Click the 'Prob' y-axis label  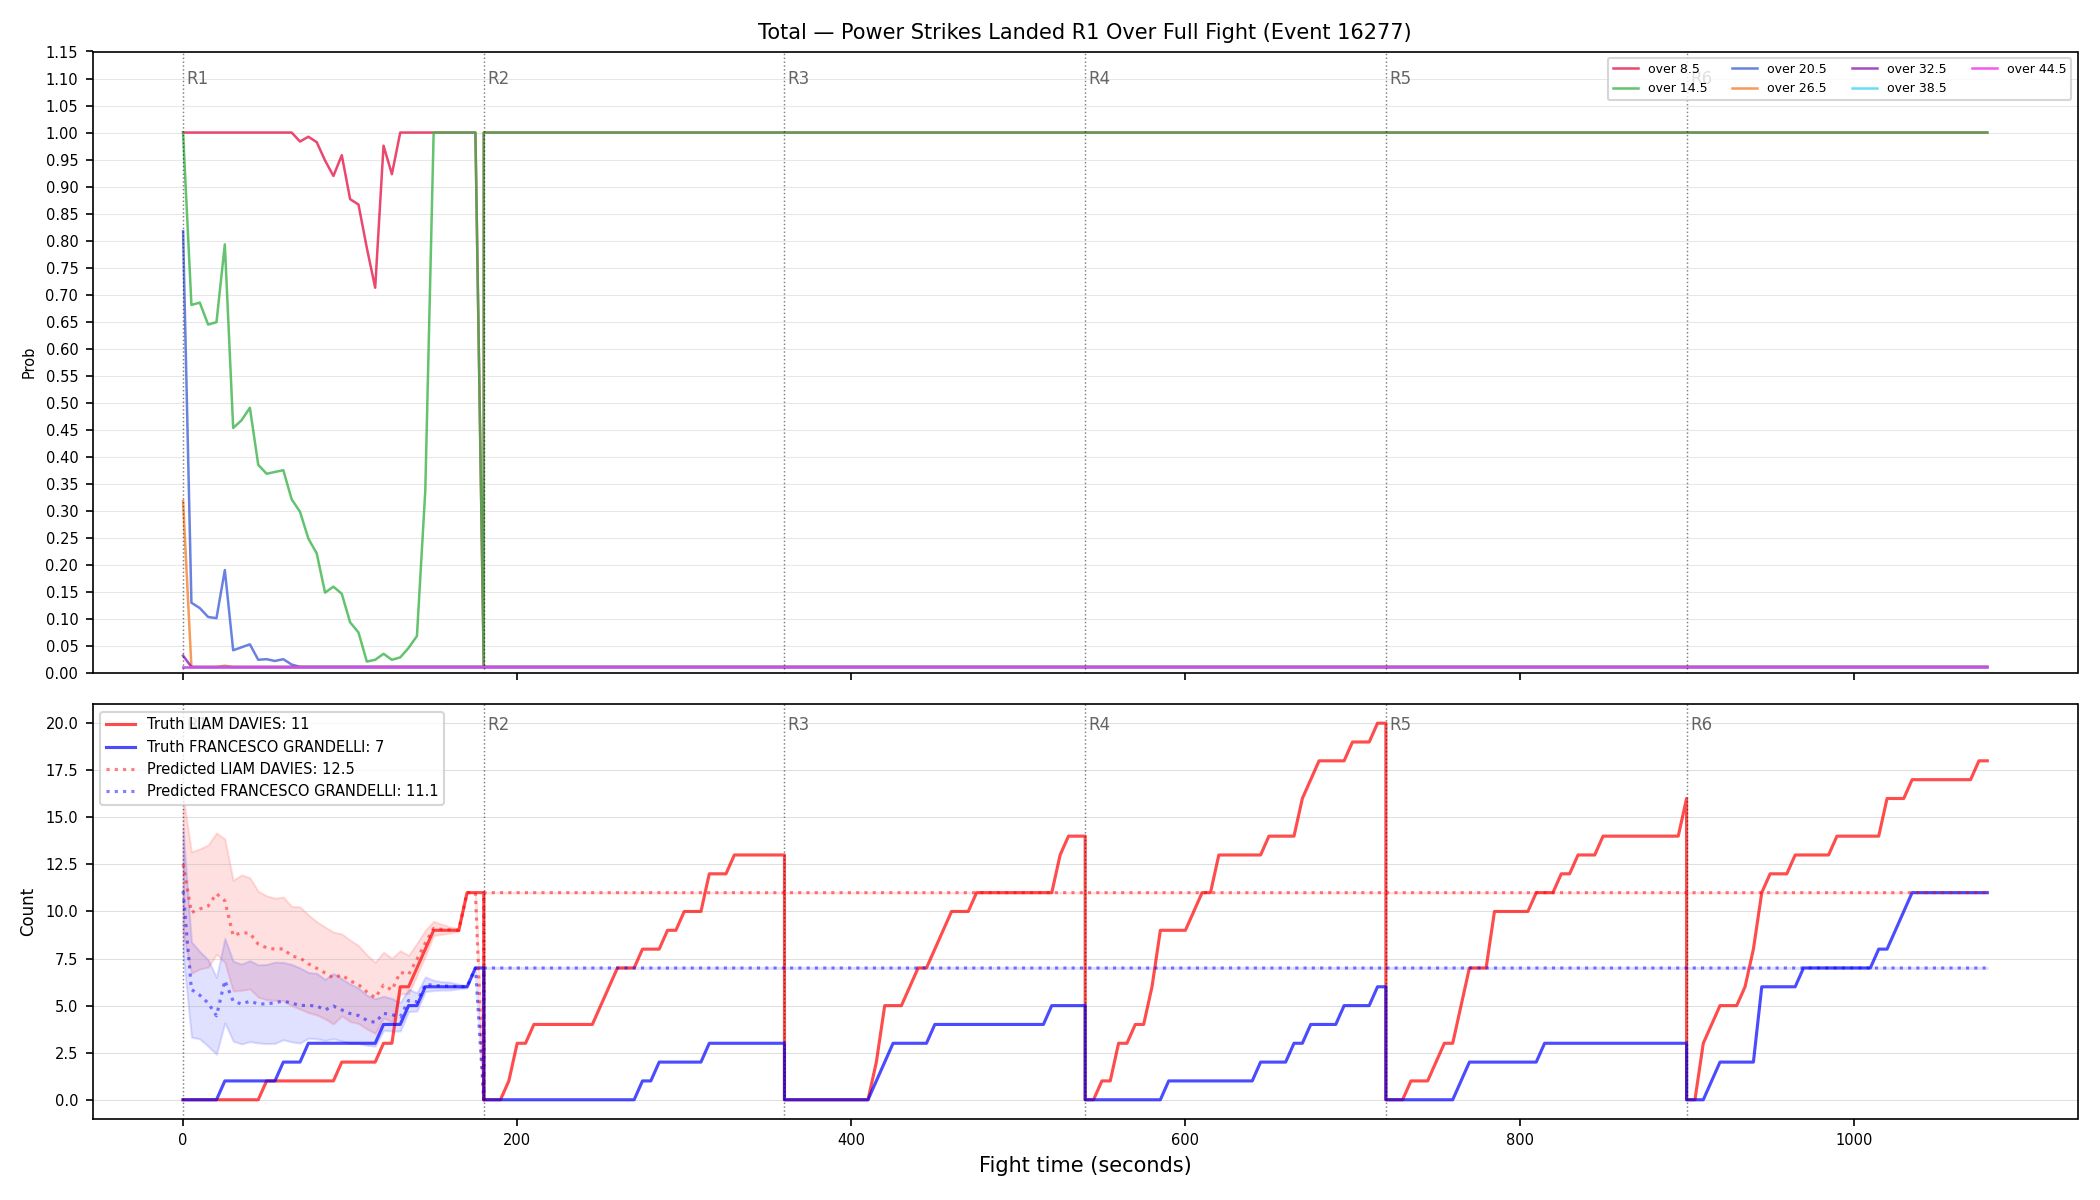pyautogui.click(x=28, y=363)
